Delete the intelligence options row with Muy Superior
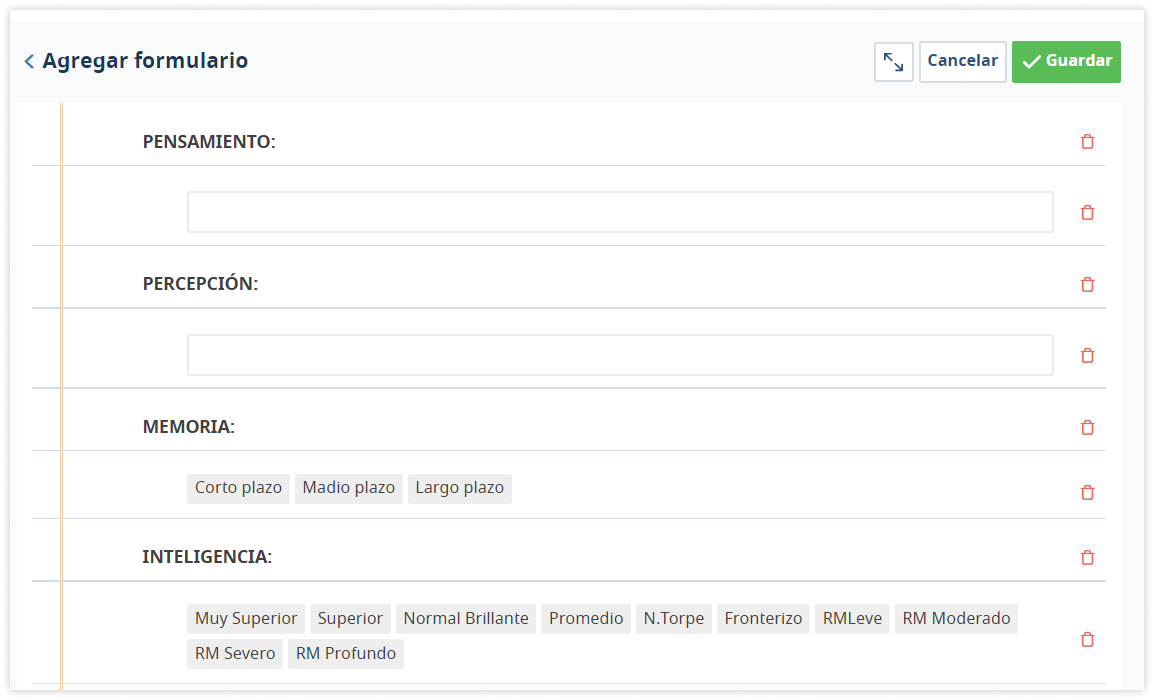The height and width of the screenshot is (700, 1154). [1087, 639]
